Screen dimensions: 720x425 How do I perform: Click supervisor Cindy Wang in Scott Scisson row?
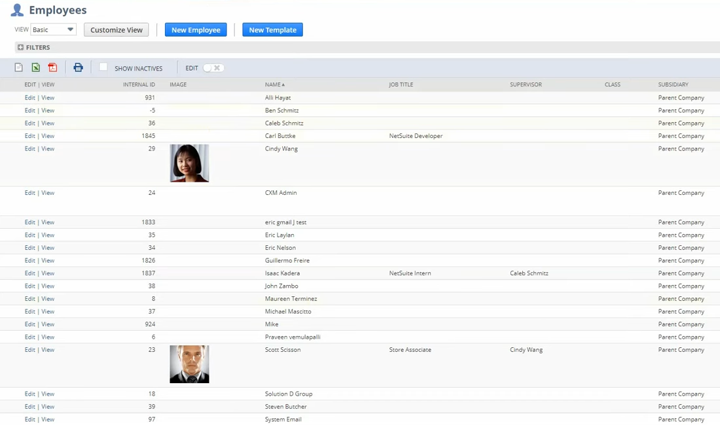[526, 350]
